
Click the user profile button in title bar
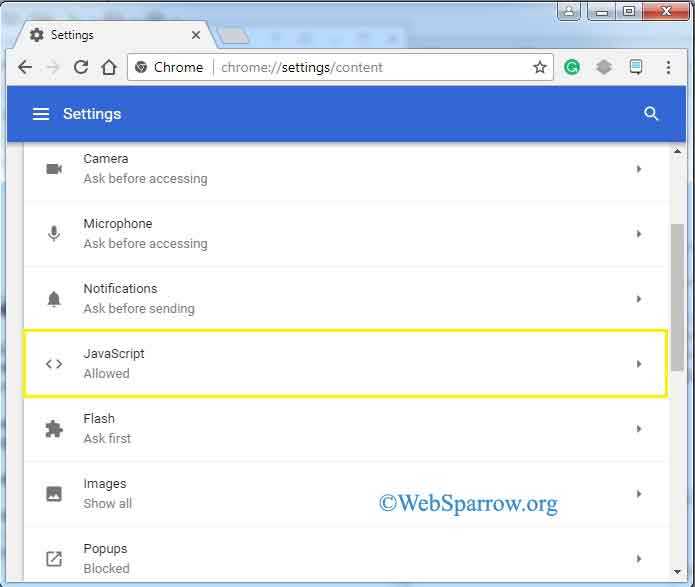point(569,10)
